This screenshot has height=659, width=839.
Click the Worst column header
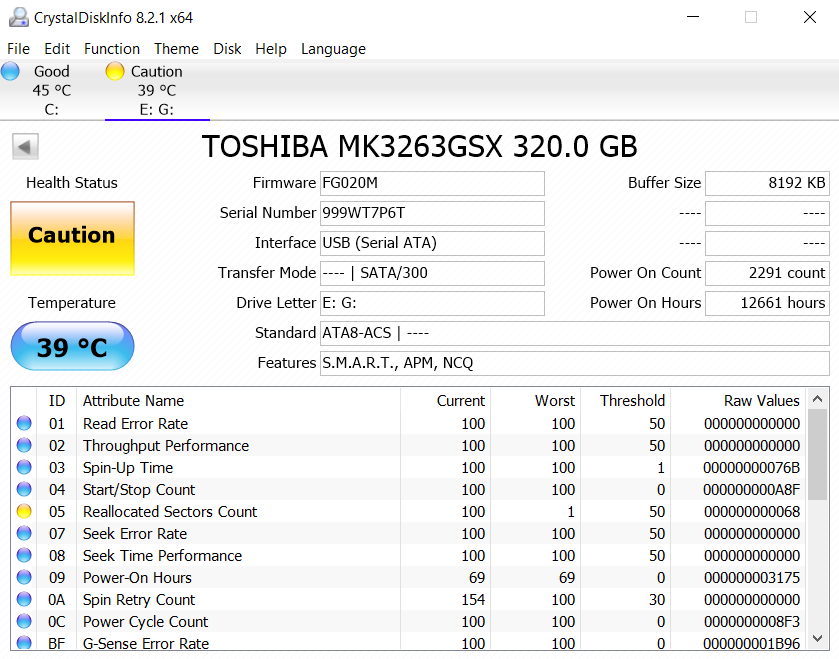535,401
